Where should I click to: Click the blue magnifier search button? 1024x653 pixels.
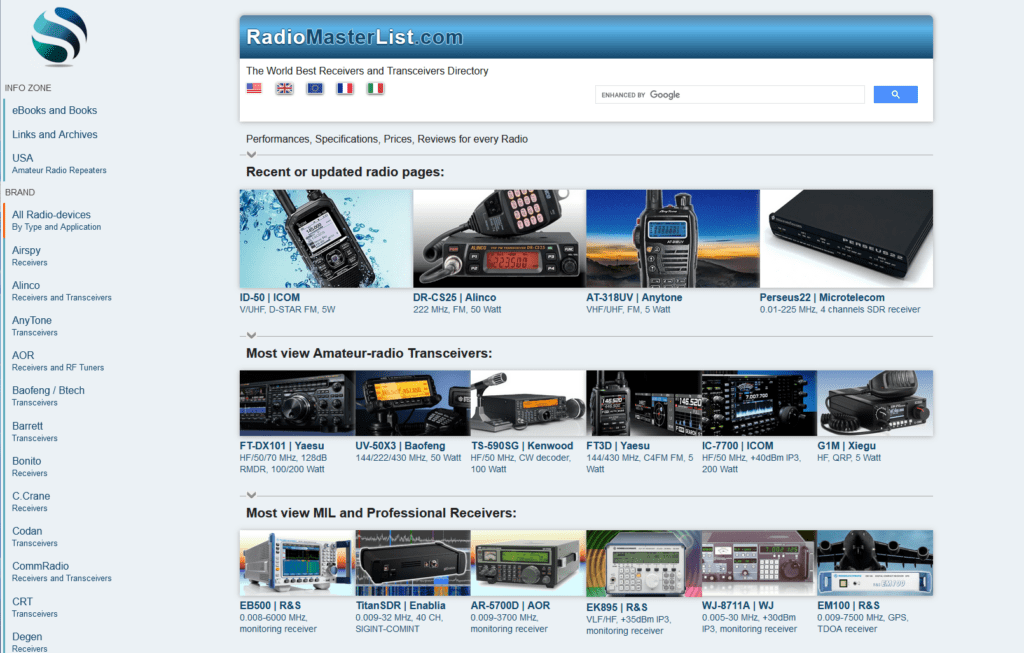coord(895,95)
